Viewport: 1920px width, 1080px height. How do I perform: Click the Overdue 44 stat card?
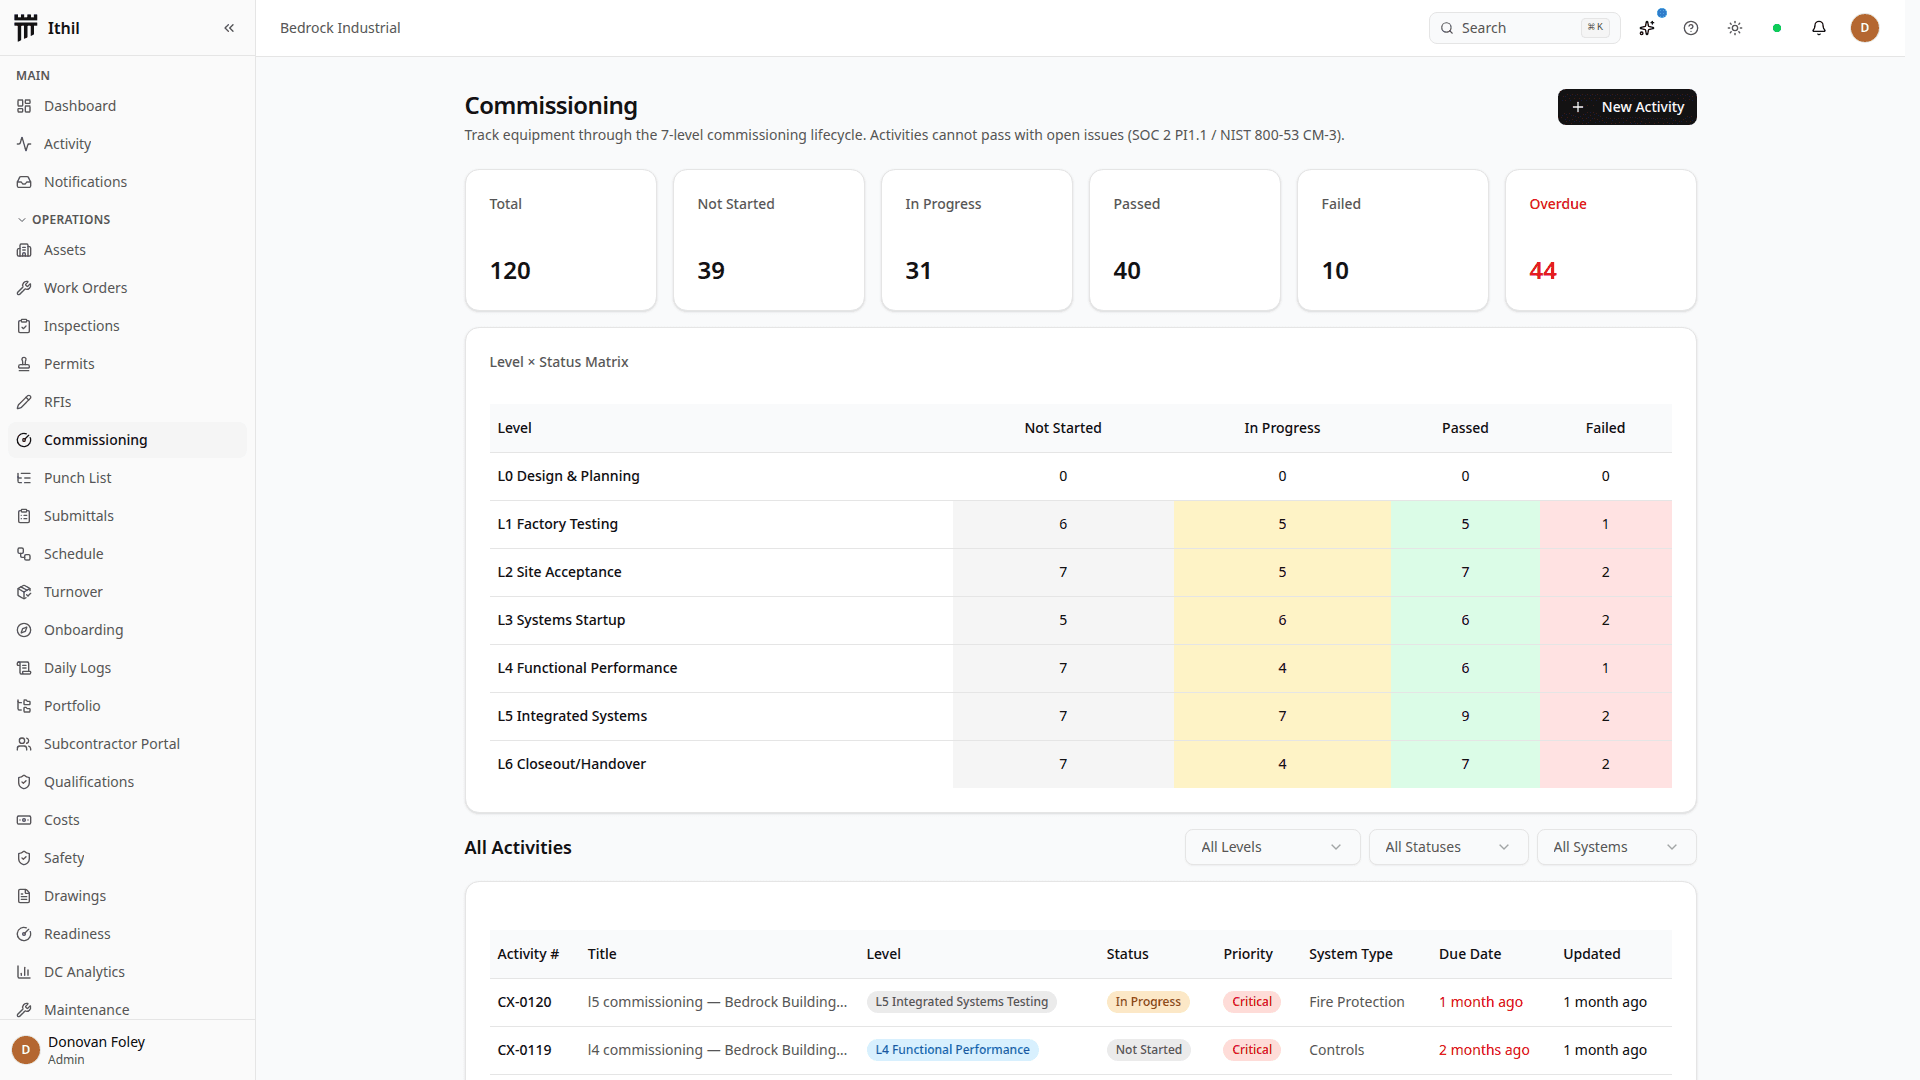click(x=1600, y=240)
